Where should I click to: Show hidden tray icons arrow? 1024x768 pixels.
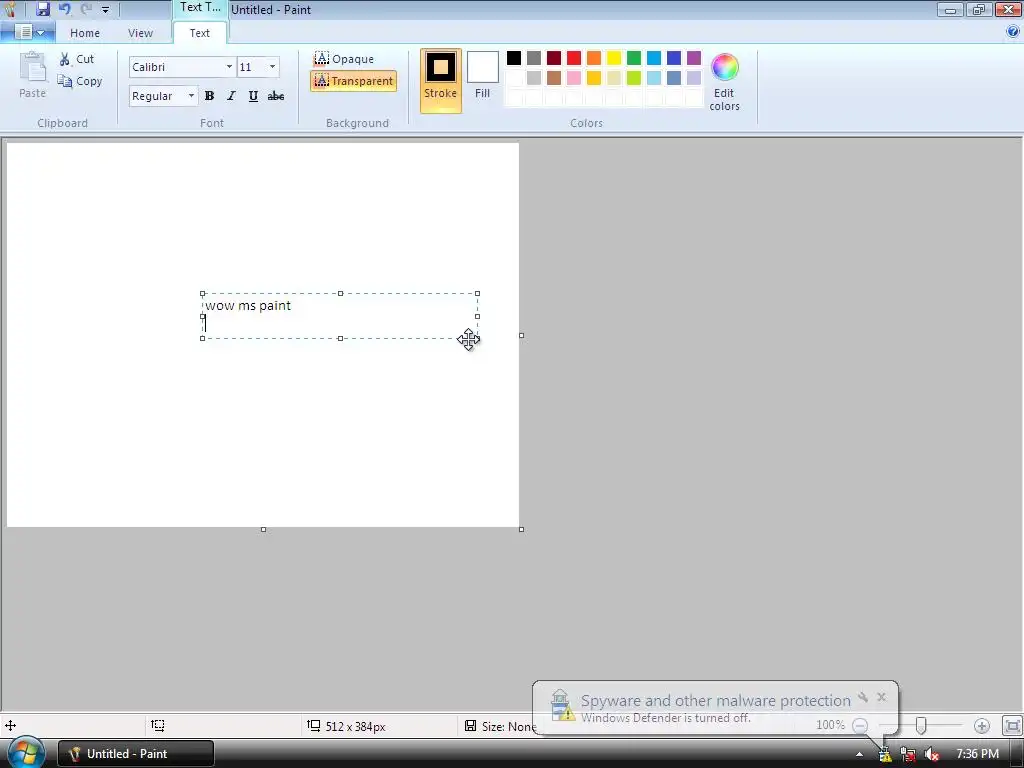click(859, 754)
